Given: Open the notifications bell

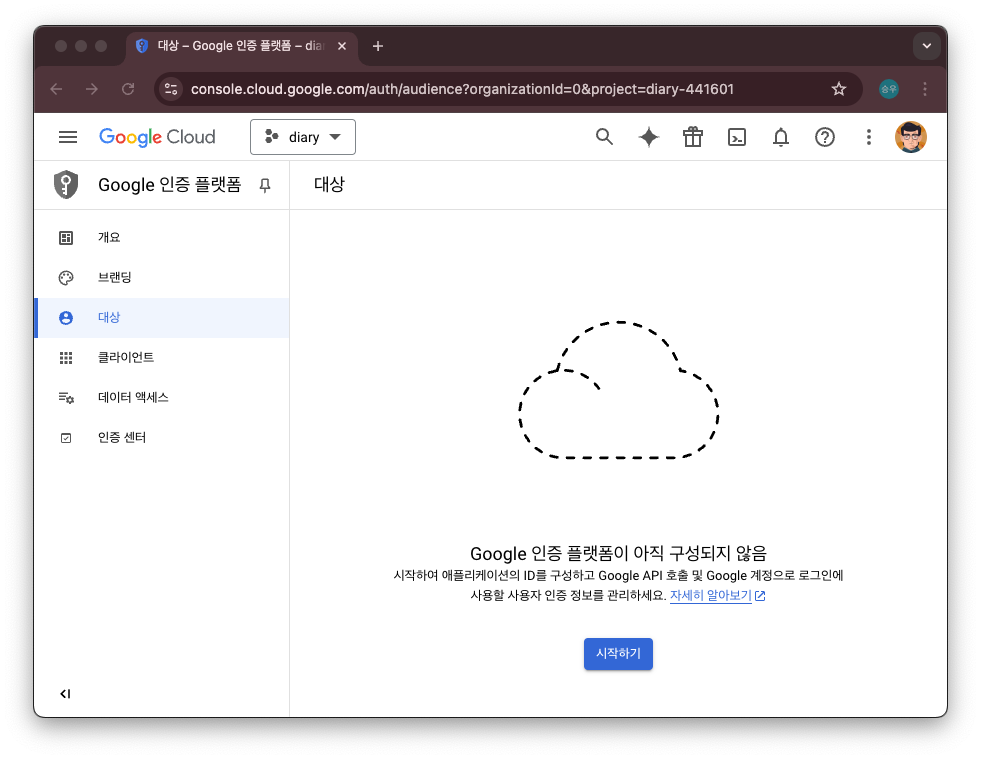Looking at the screenshot, I should (781, 137).
